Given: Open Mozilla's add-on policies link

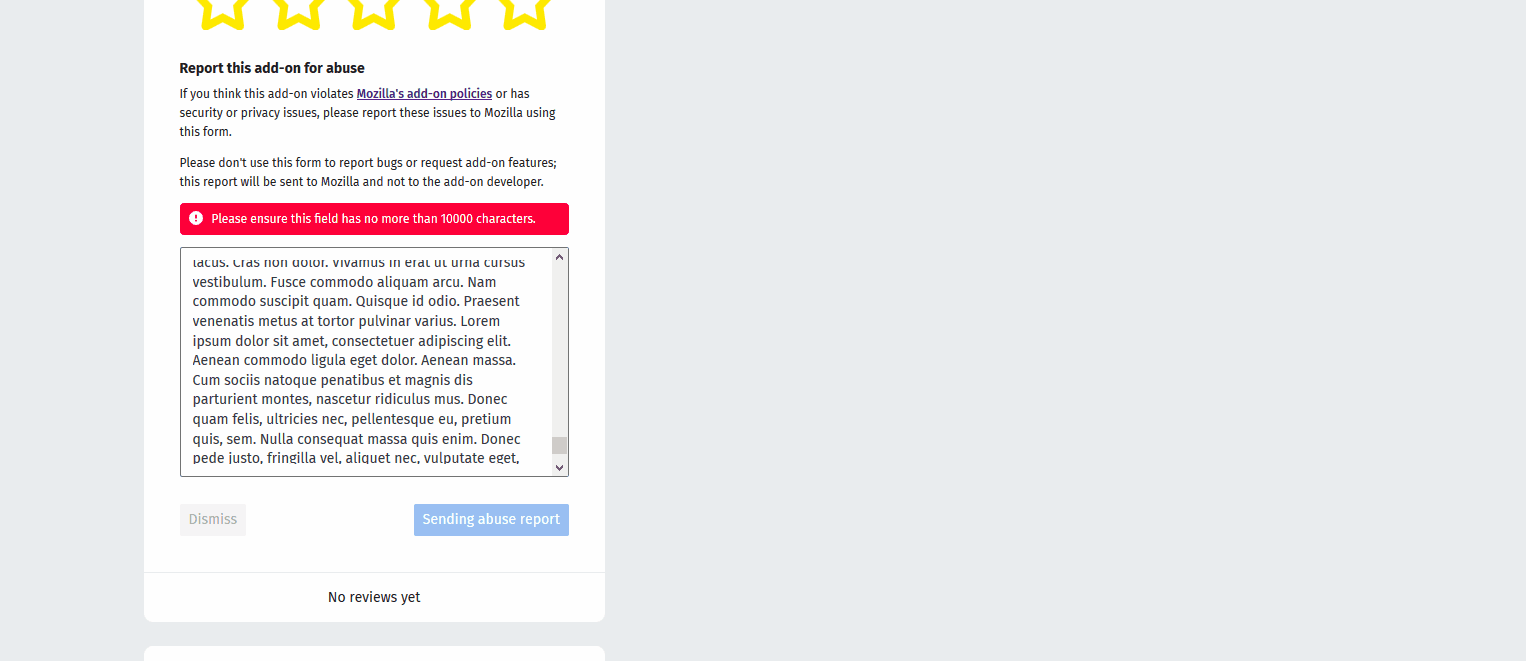Looking at the screenshot, I should coord(424,94).
